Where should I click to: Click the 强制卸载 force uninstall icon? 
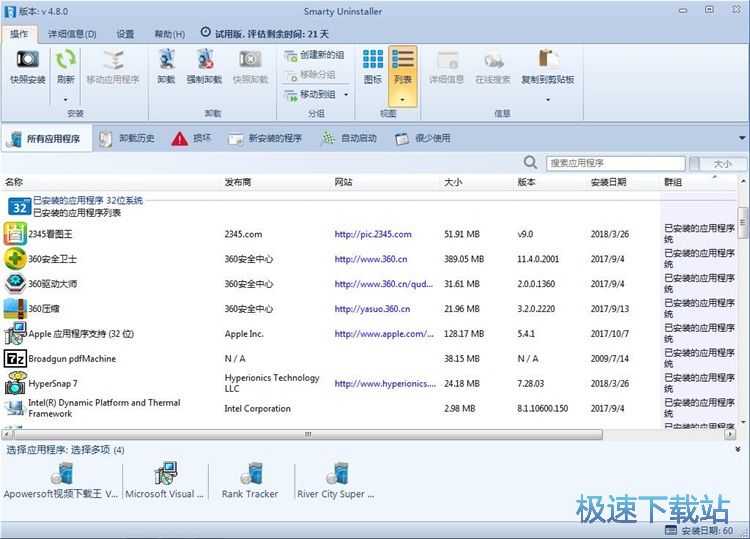pos(204,60)
